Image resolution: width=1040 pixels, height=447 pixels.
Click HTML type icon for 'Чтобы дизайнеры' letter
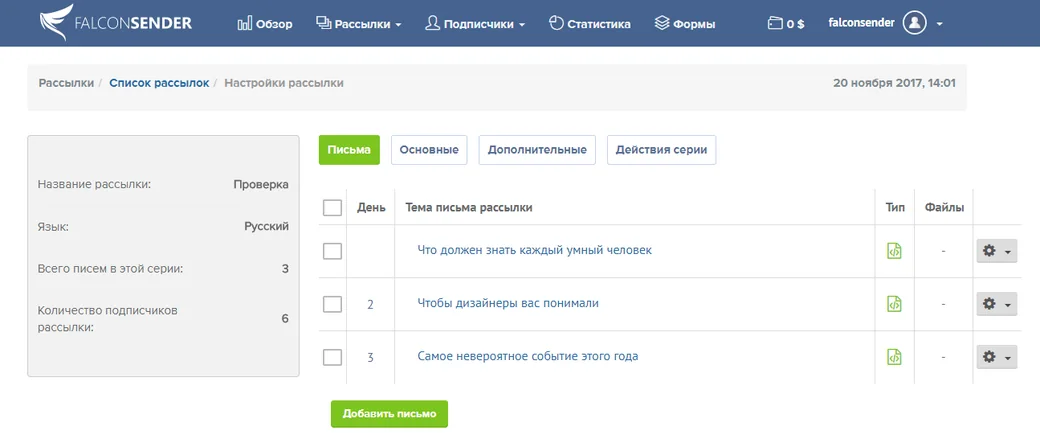(x=894, y=304)
